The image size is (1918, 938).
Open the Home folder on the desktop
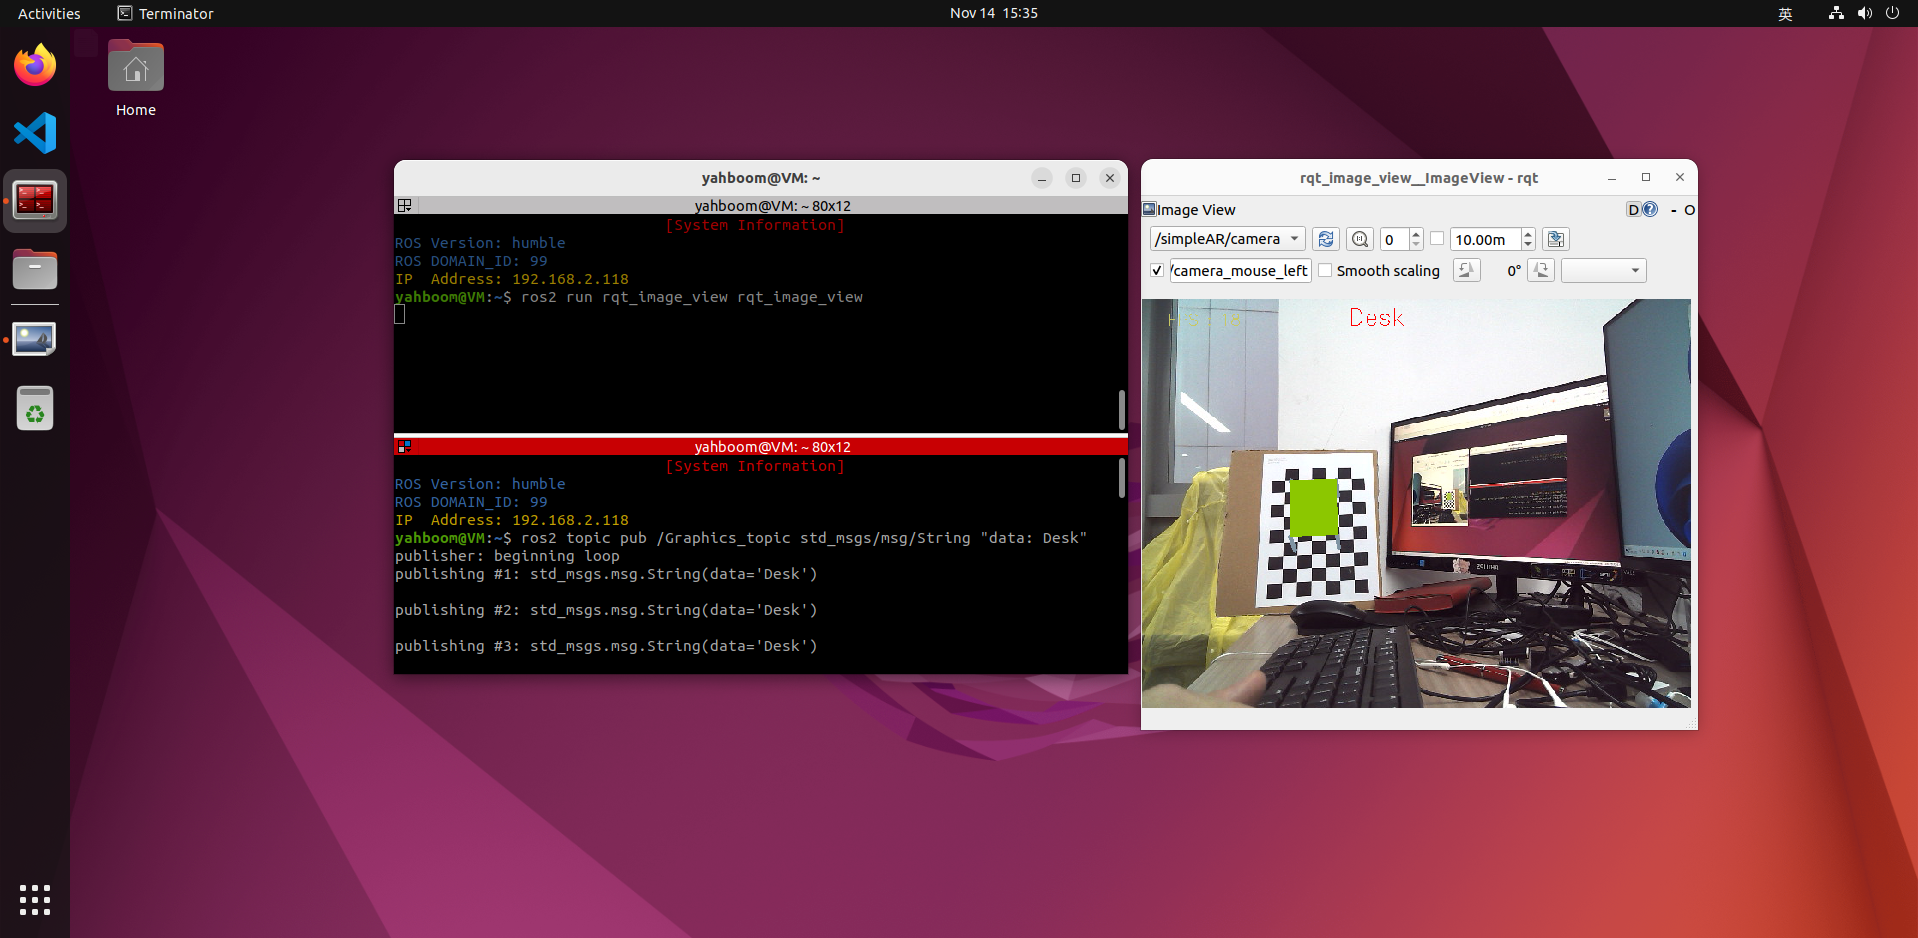[135, 80]
